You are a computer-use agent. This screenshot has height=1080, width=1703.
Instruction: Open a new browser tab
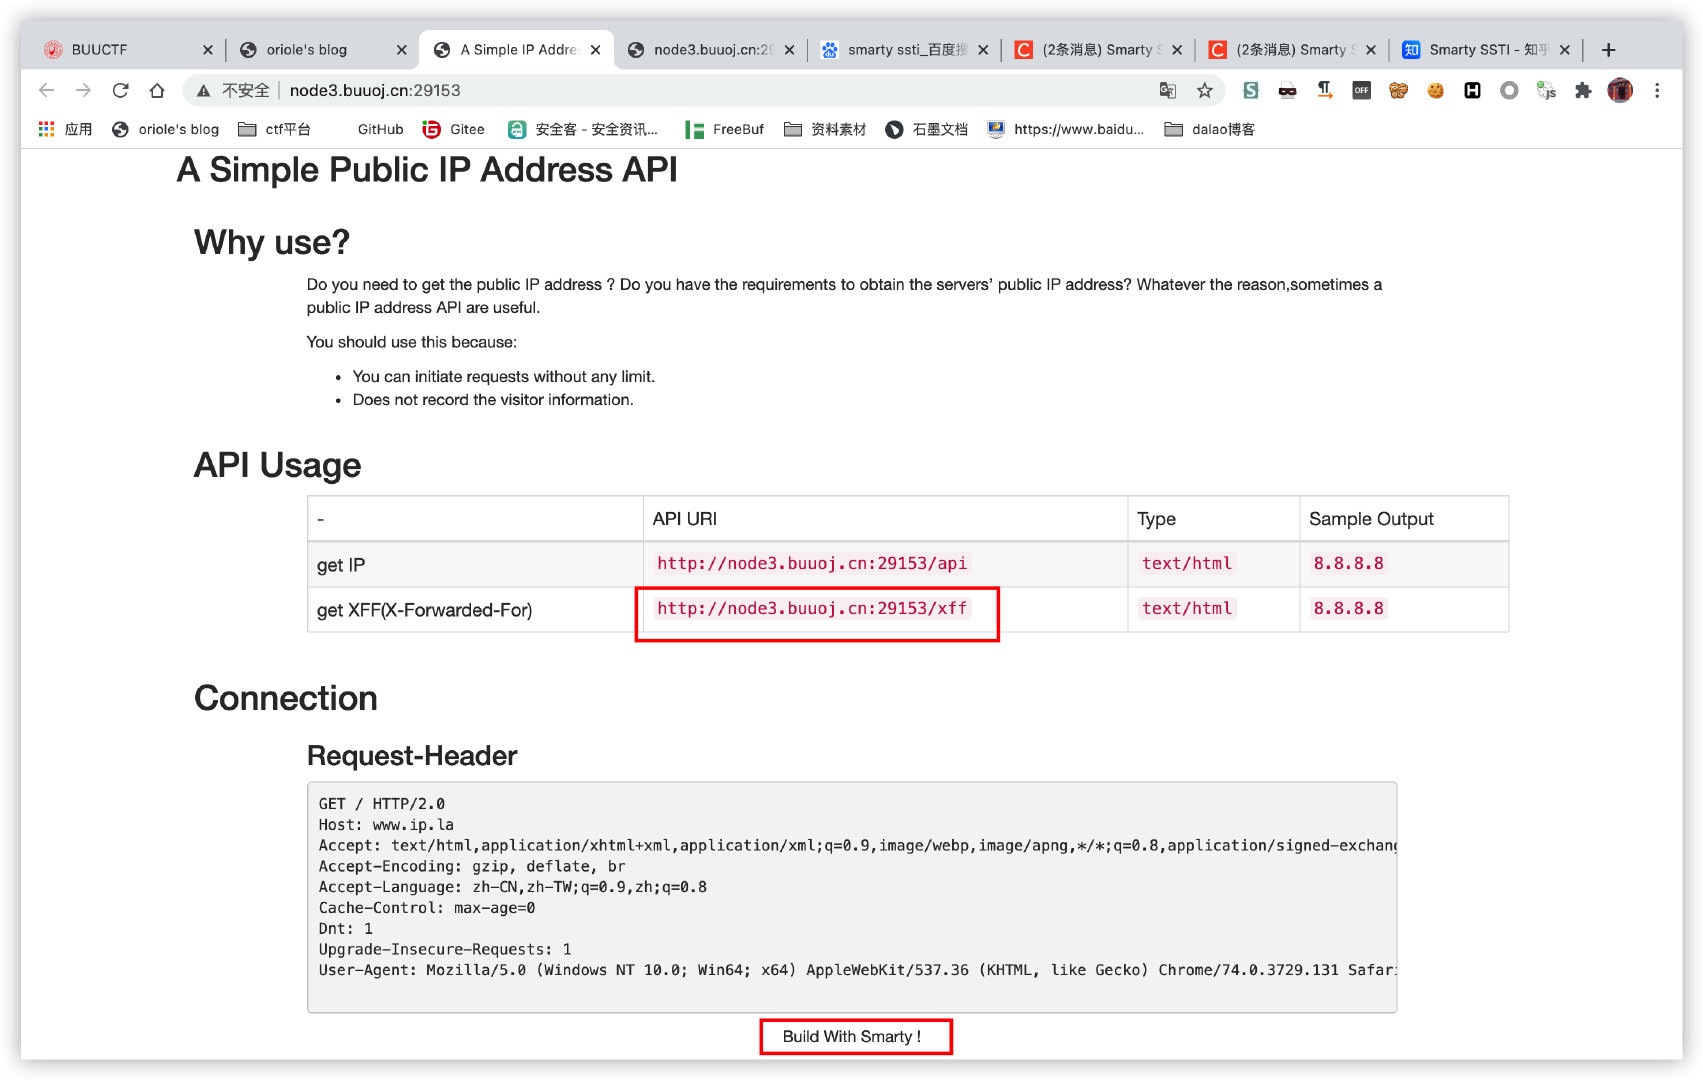[1608, 50]
